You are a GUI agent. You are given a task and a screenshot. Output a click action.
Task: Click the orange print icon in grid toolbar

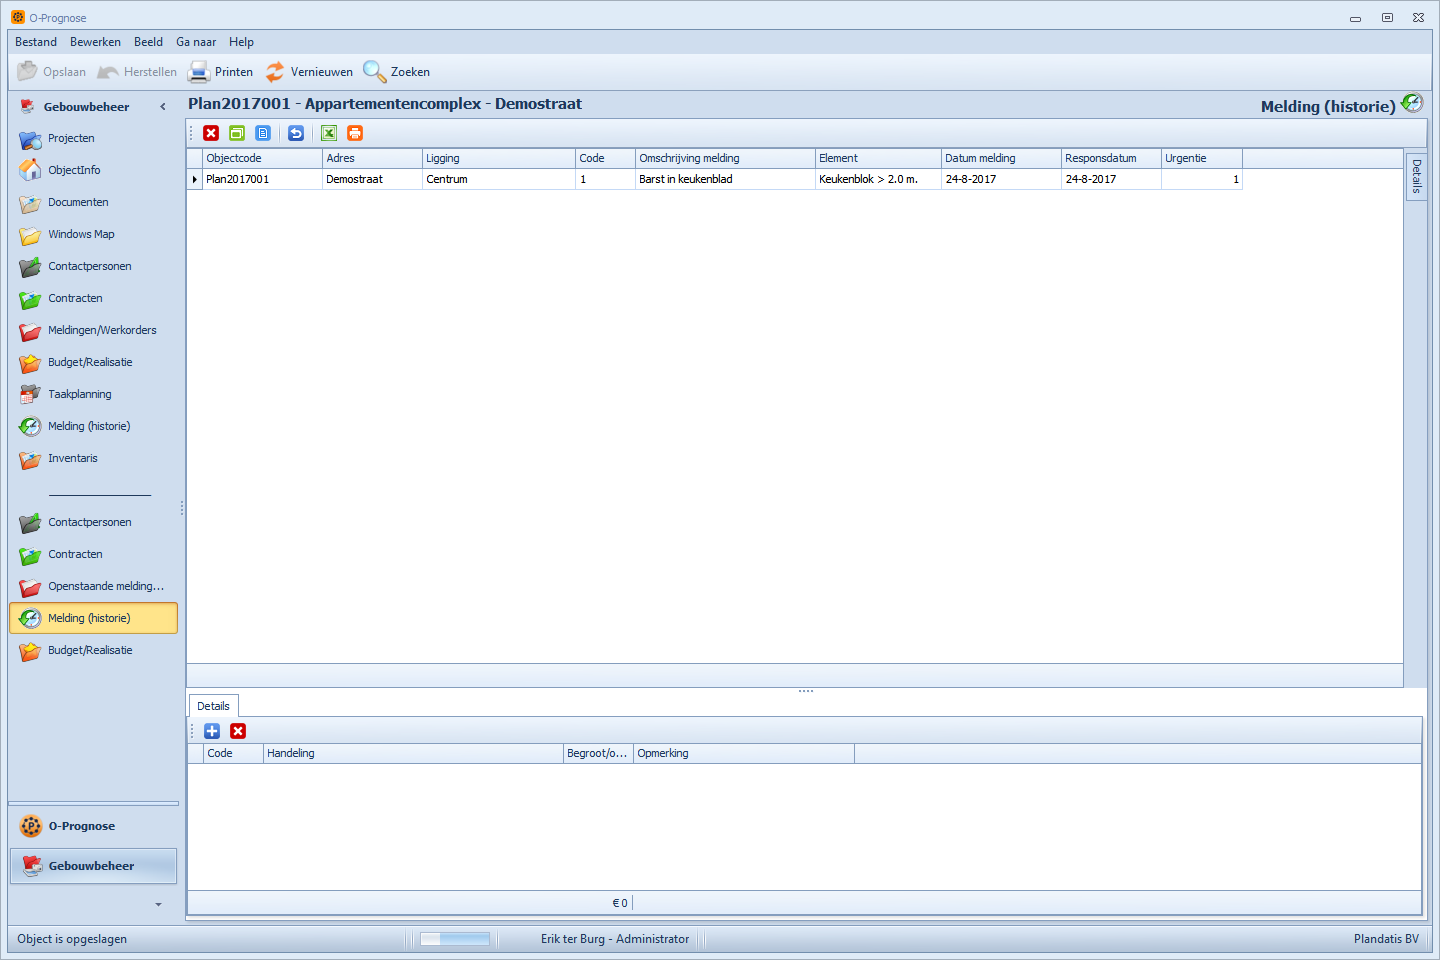click(x=355, y=133)
